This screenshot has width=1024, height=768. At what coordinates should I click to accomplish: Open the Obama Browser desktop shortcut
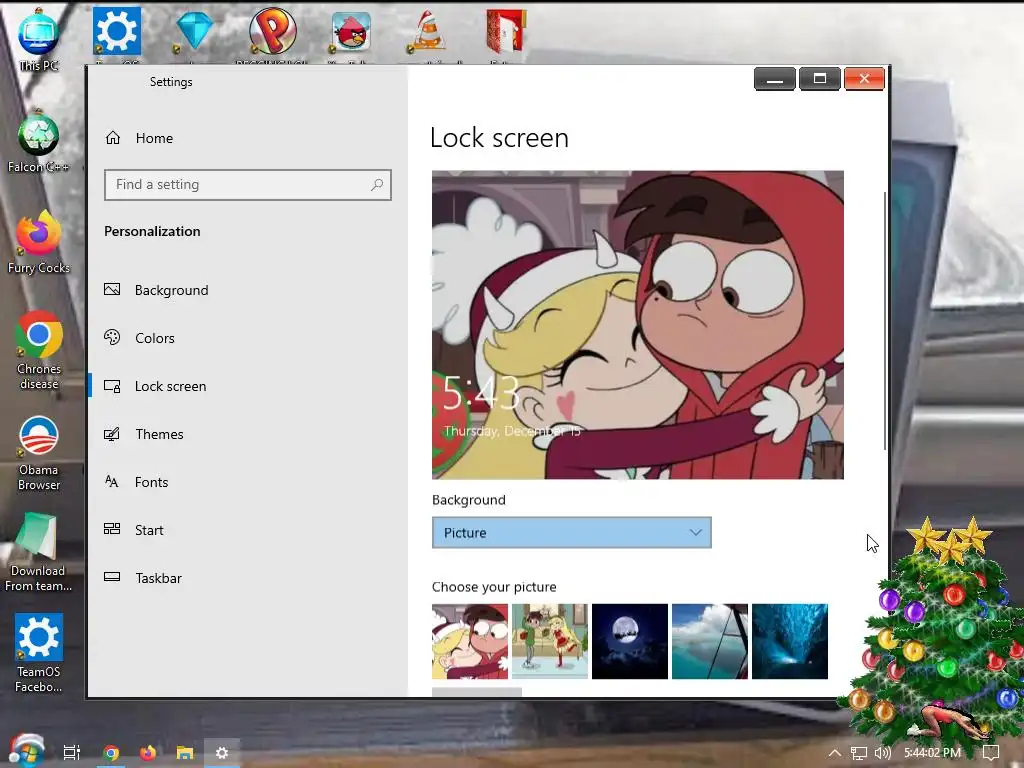[x=39, y=453]
